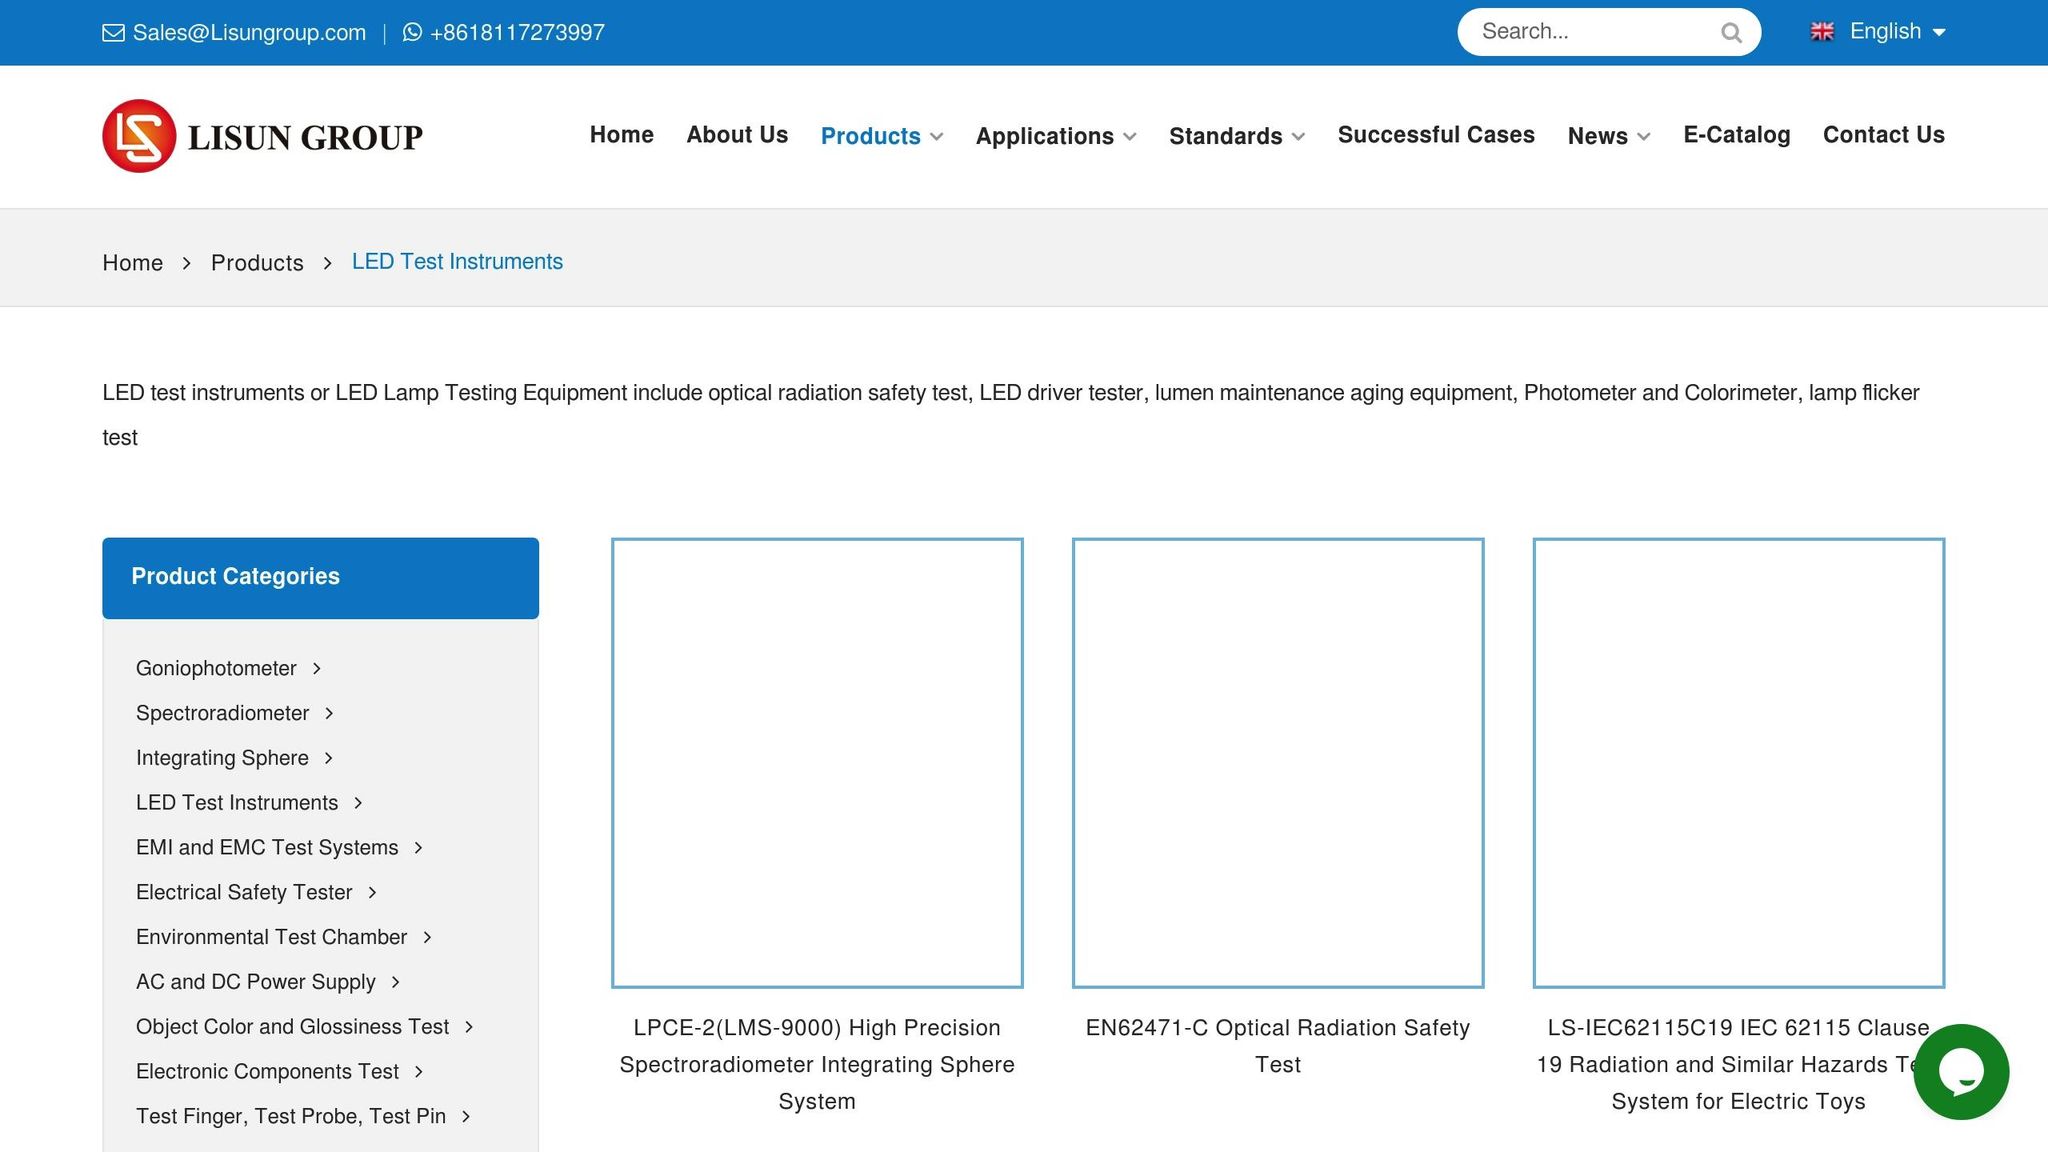The height and width of the screenshot is (1152, 2048).
Task: Click the email envelope icon
Action: 113,33
